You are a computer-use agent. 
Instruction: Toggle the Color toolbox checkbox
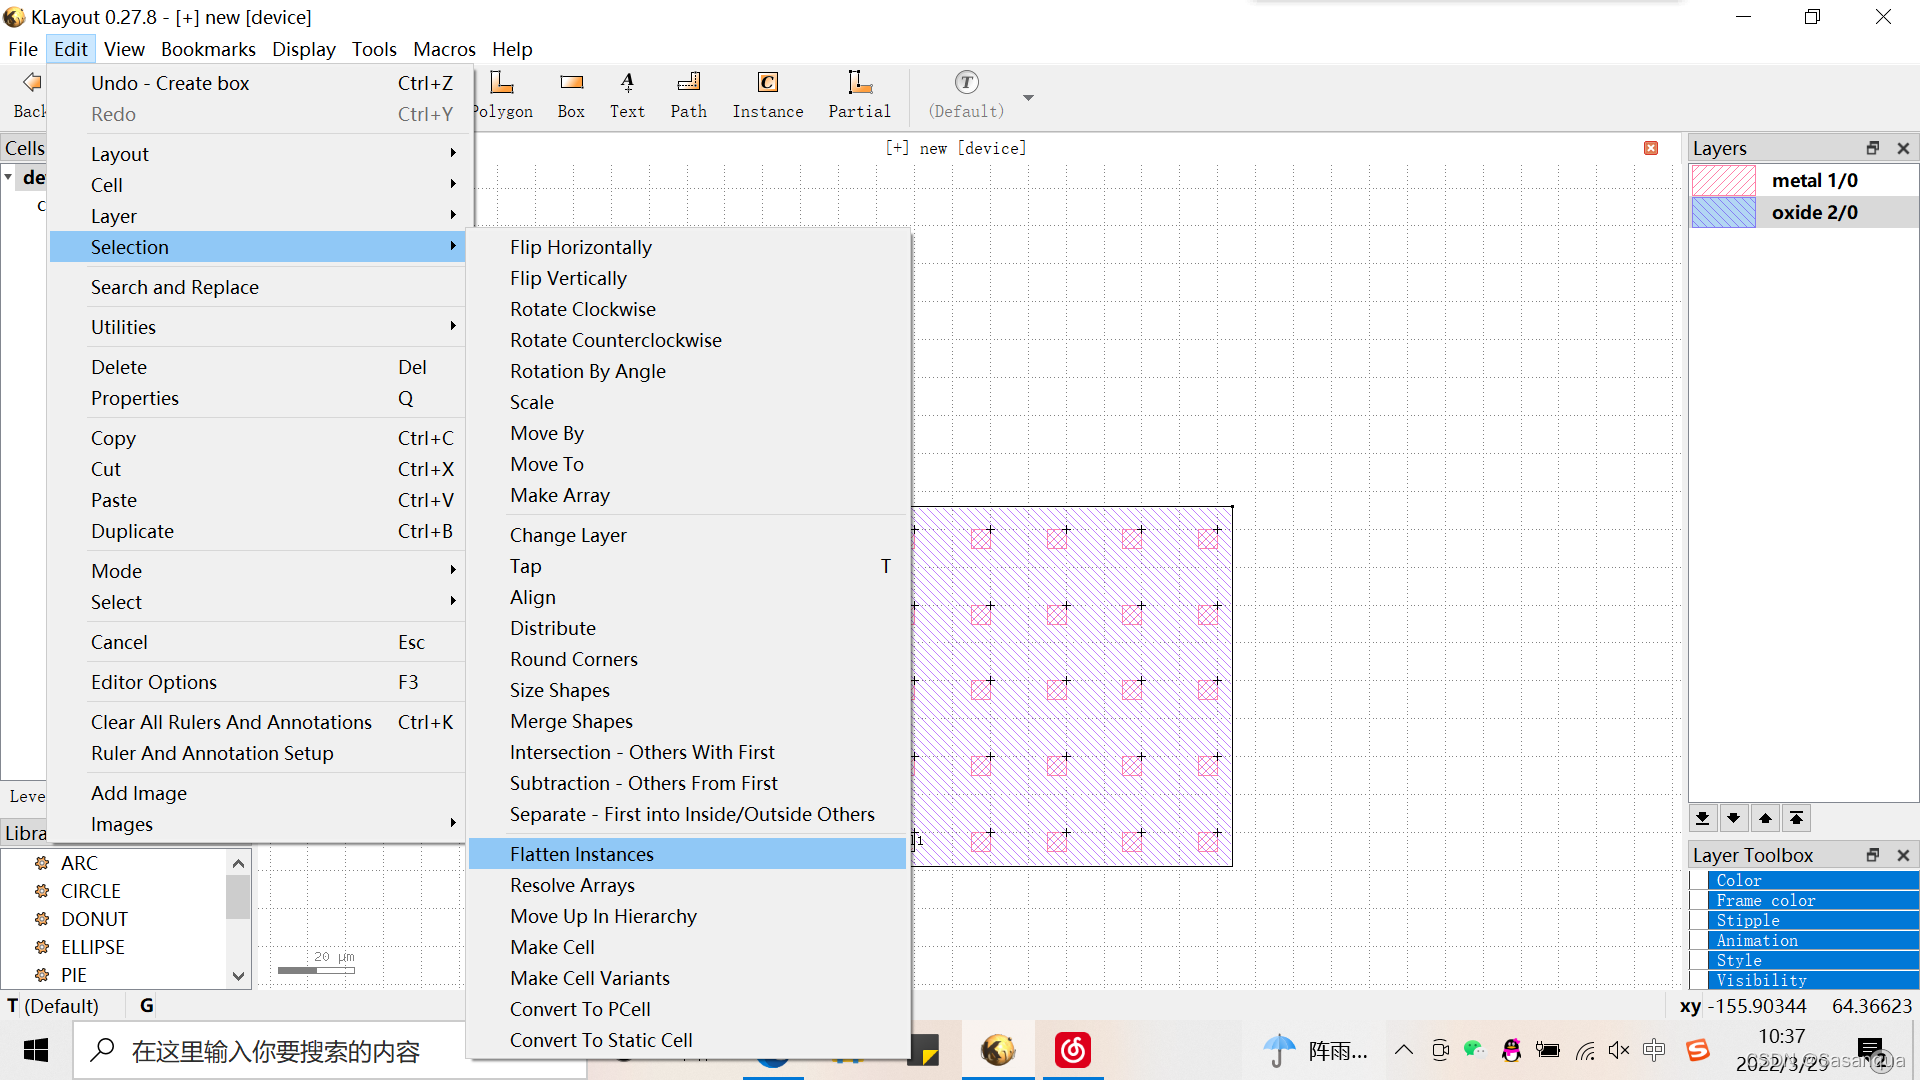click(x=1699, y=880)
